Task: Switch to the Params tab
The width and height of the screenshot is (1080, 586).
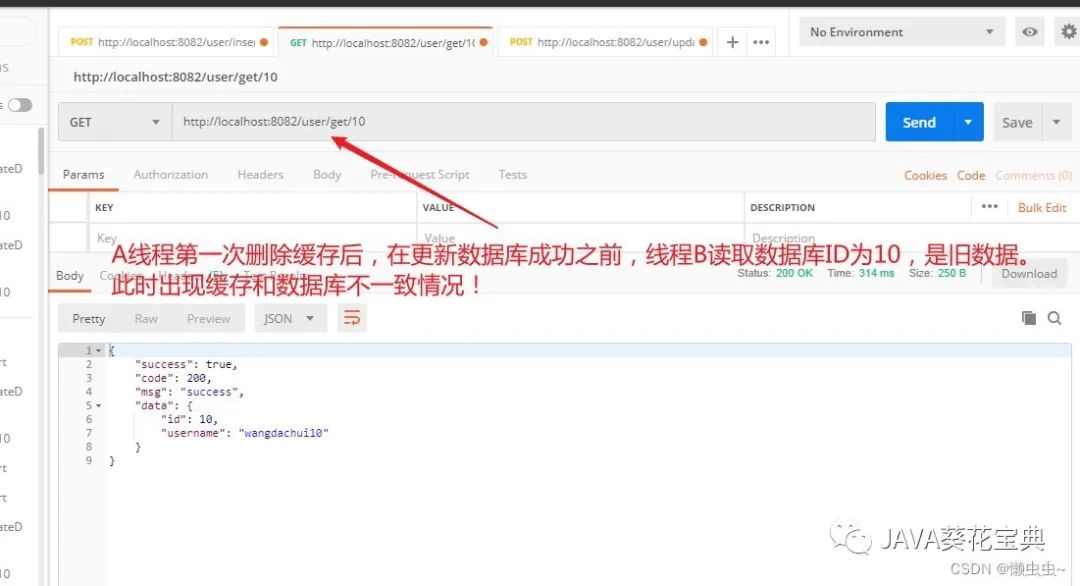Action: tap(83, 174)
